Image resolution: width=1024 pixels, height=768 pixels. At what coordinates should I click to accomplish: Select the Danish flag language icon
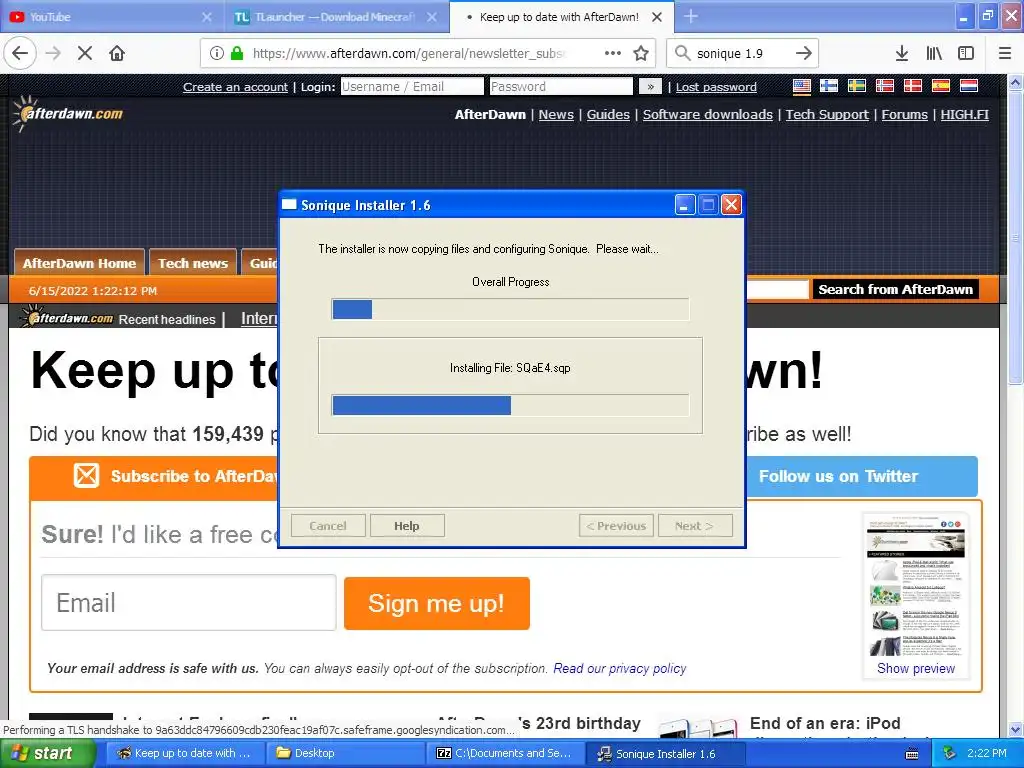click(x=912, y=86)
